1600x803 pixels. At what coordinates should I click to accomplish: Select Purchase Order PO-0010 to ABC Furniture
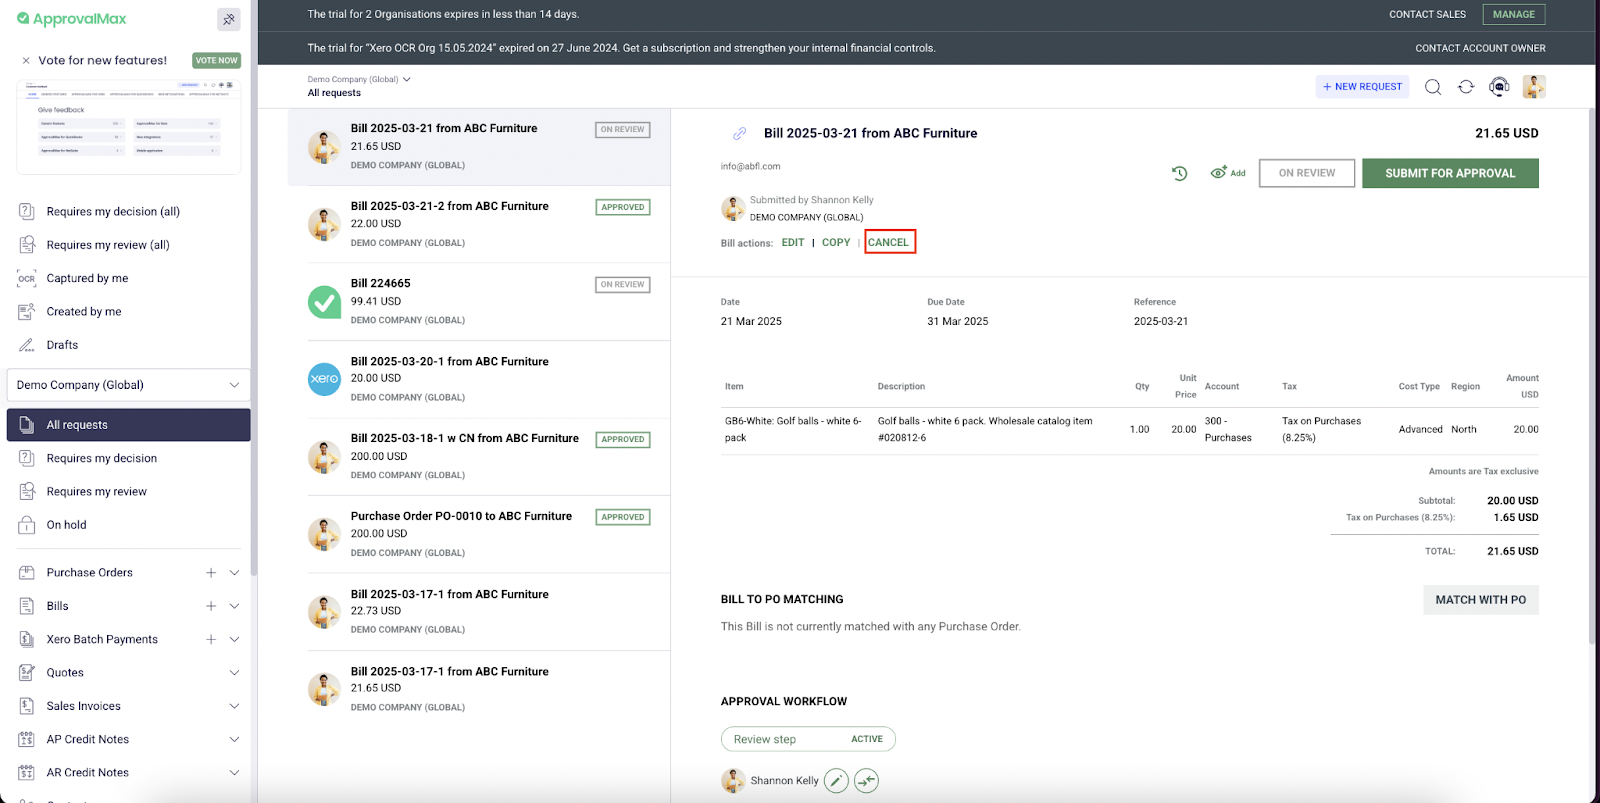(479, 534)
